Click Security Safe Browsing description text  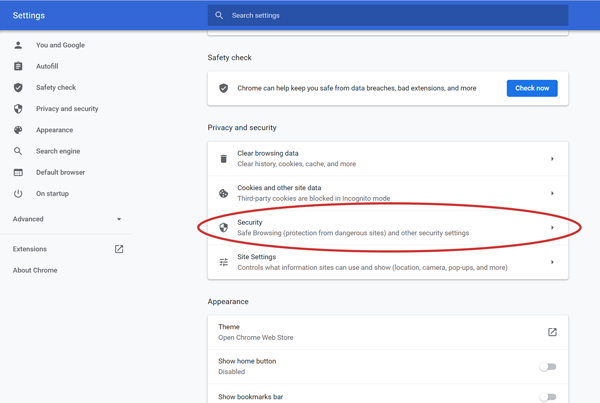(353, 233)
